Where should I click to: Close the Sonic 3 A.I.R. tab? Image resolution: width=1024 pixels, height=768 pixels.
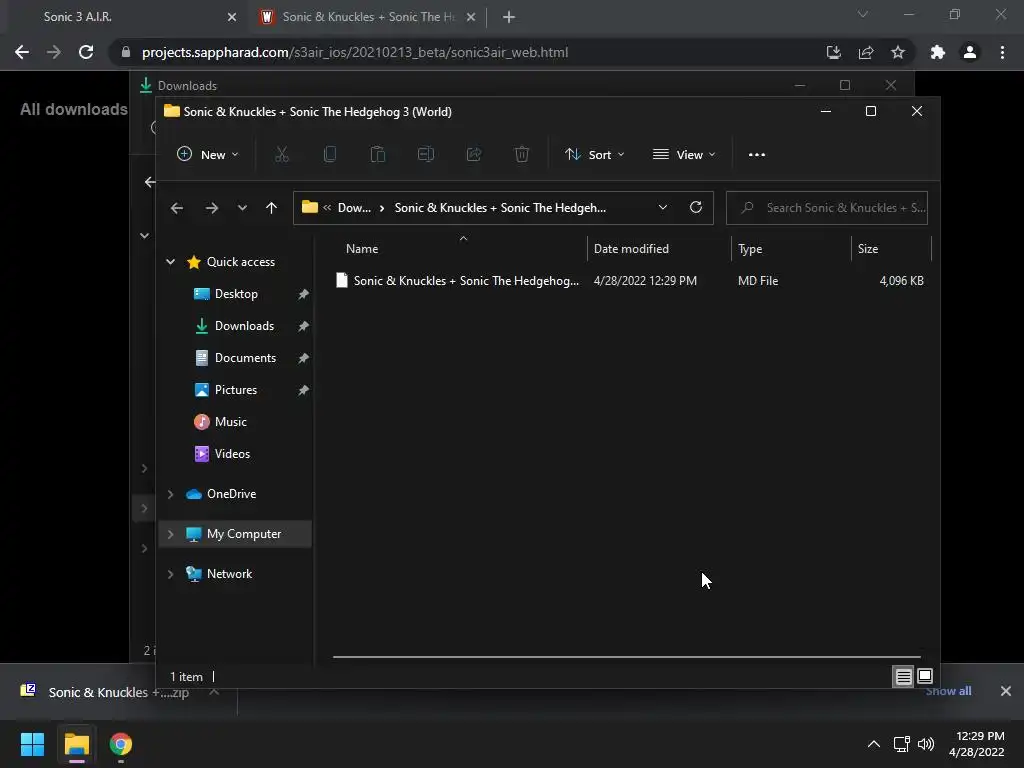(x=232, y=17)
